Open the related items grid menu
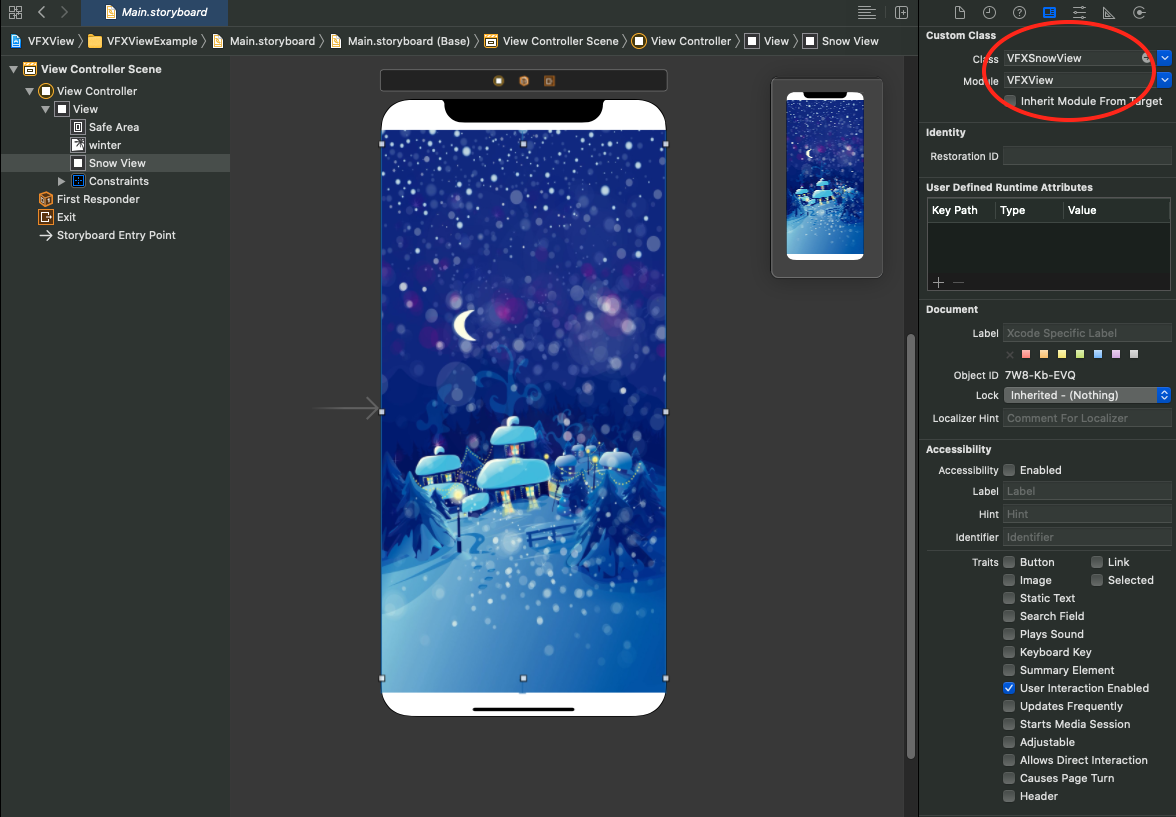This screenshot has width=1176, height=817. tap(15, 12)
